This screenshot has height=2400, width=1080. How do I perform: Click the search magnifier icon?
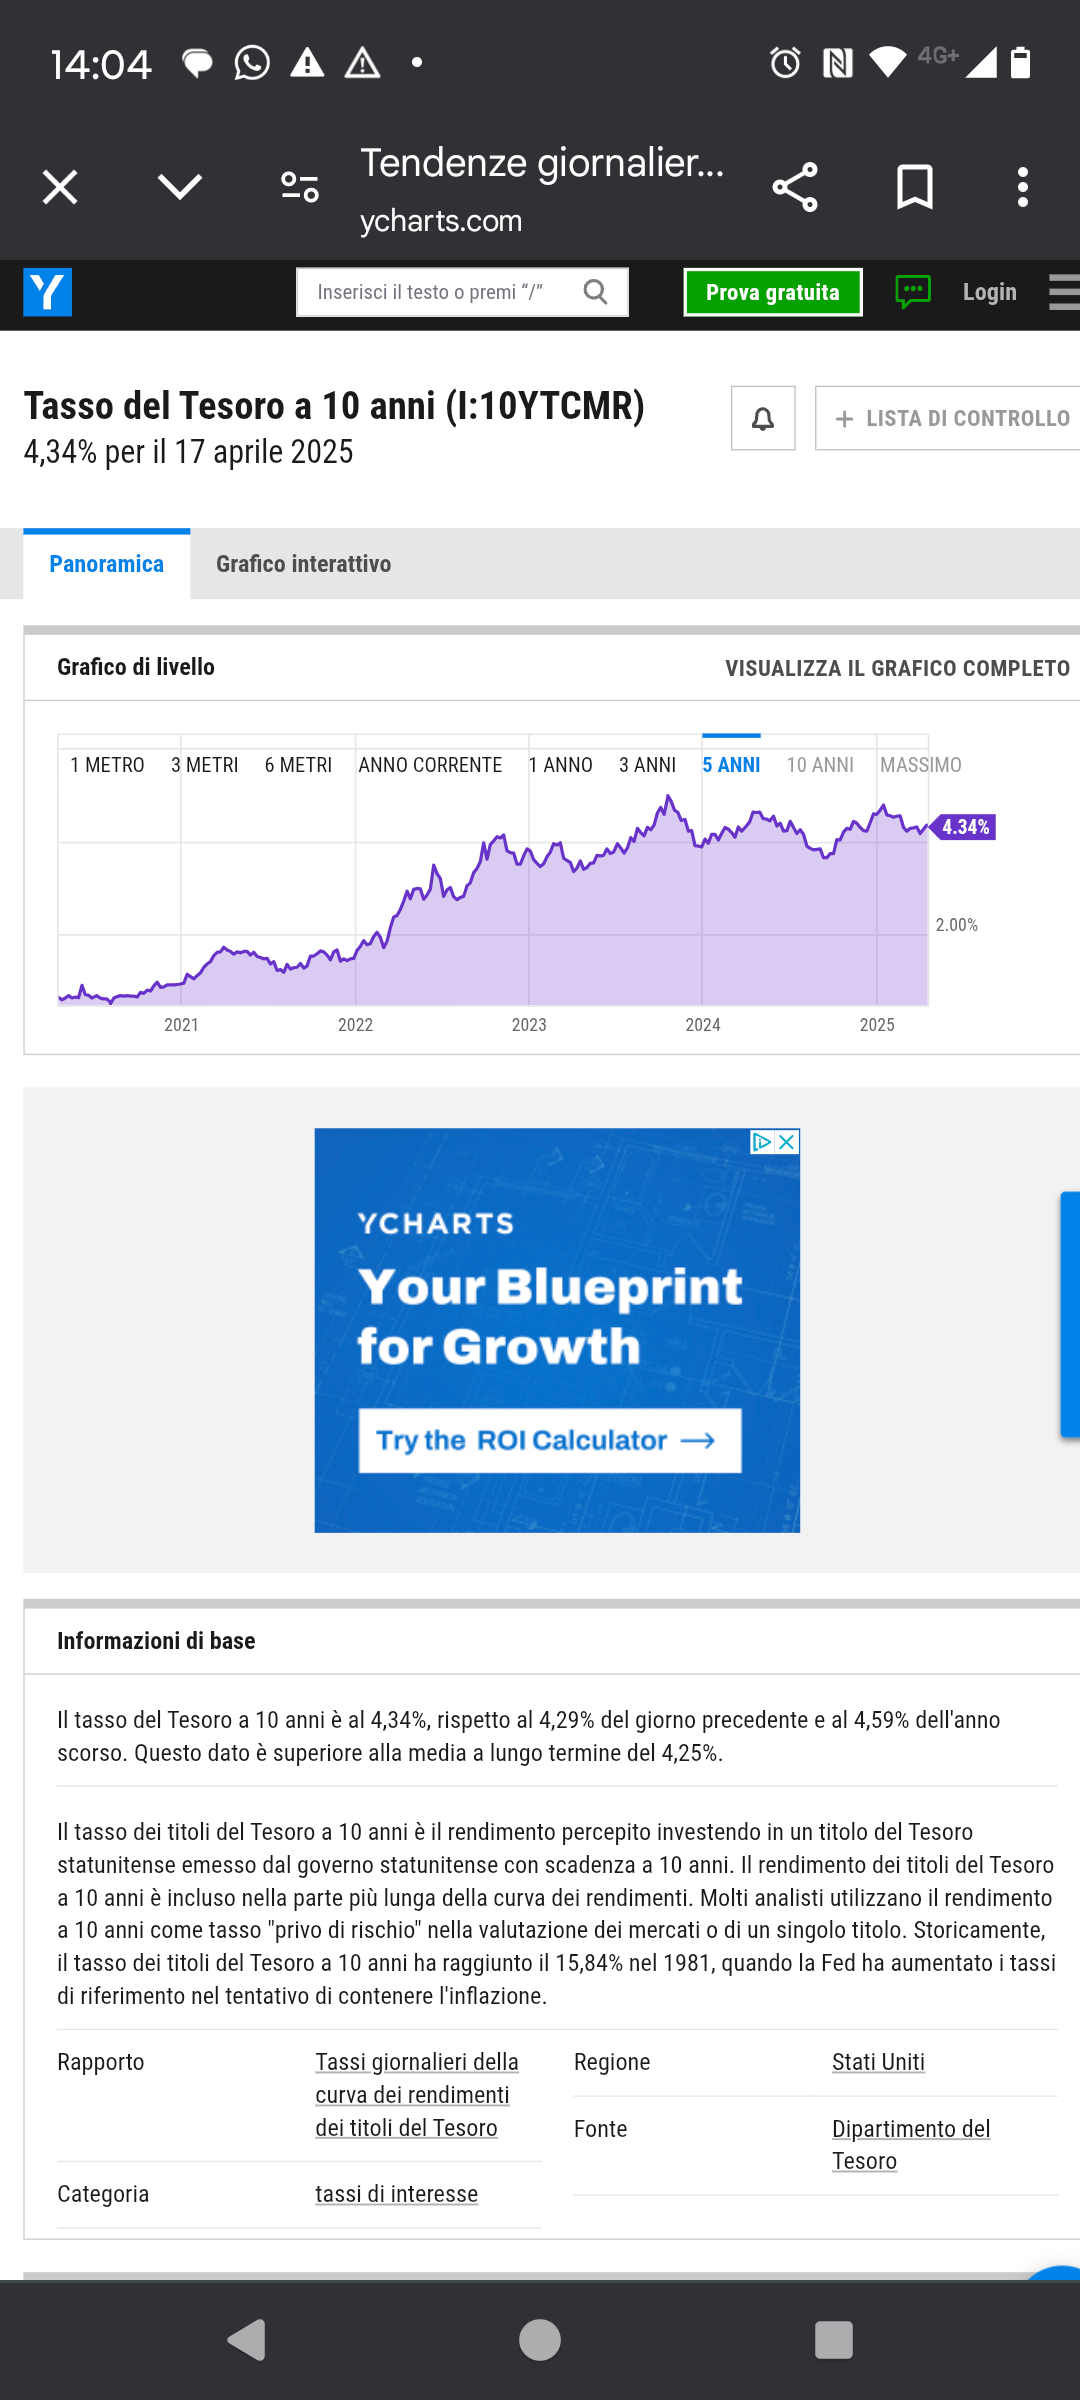[x=596, y=292]
